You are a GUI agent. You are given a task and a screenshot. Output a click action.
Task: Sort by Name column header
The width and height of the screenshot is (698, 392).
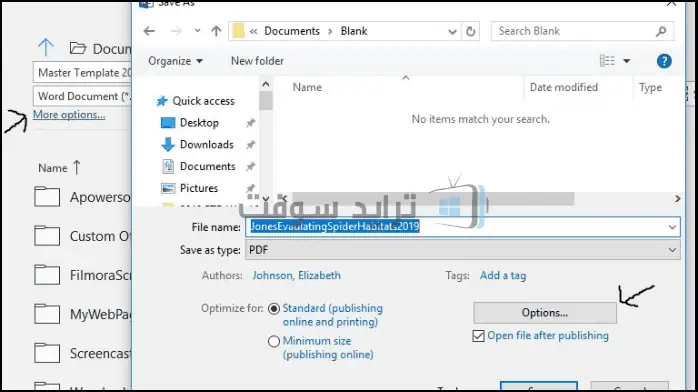click(307, 87)
